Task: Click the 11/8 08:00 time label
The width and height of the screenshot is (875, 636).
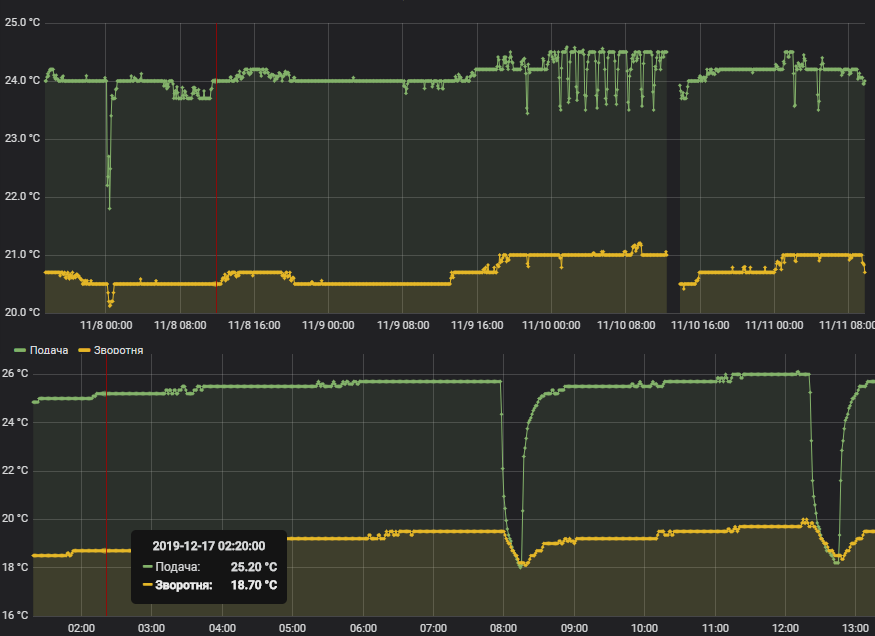Action: tap(180, 325)
